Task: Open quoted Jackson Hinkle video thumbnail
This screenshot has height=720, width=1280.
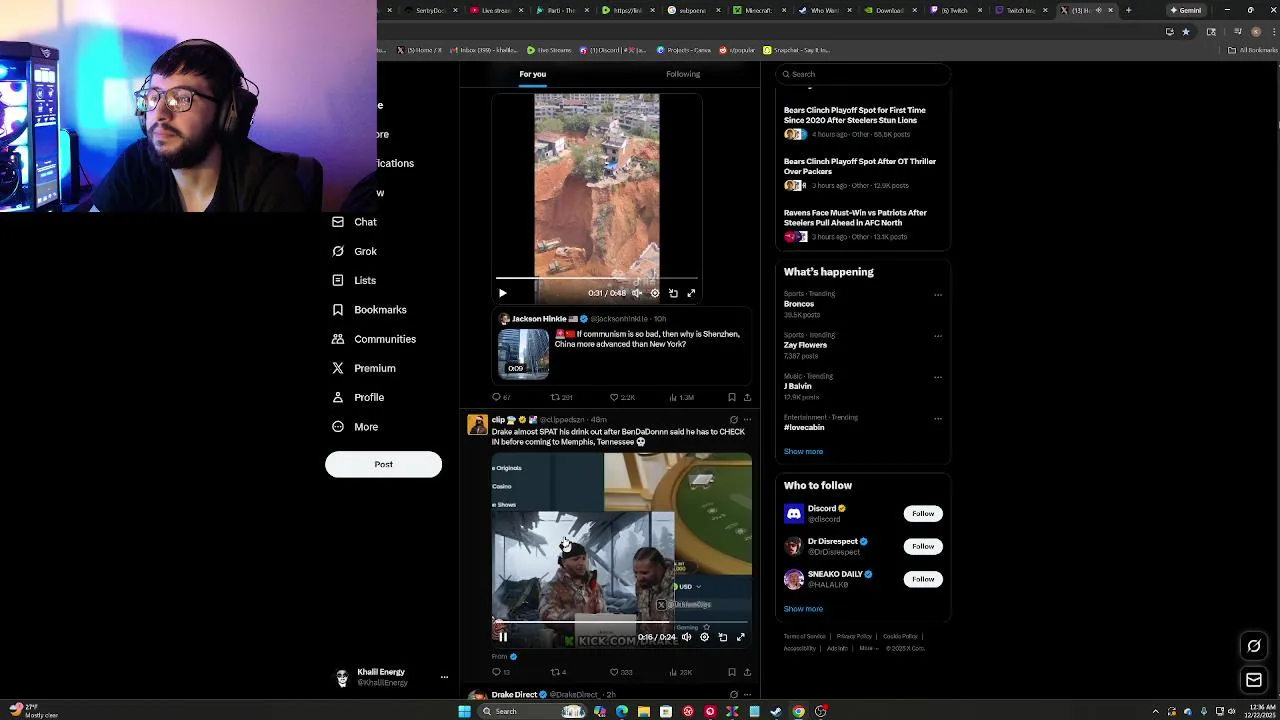Action: click(523, 353)
